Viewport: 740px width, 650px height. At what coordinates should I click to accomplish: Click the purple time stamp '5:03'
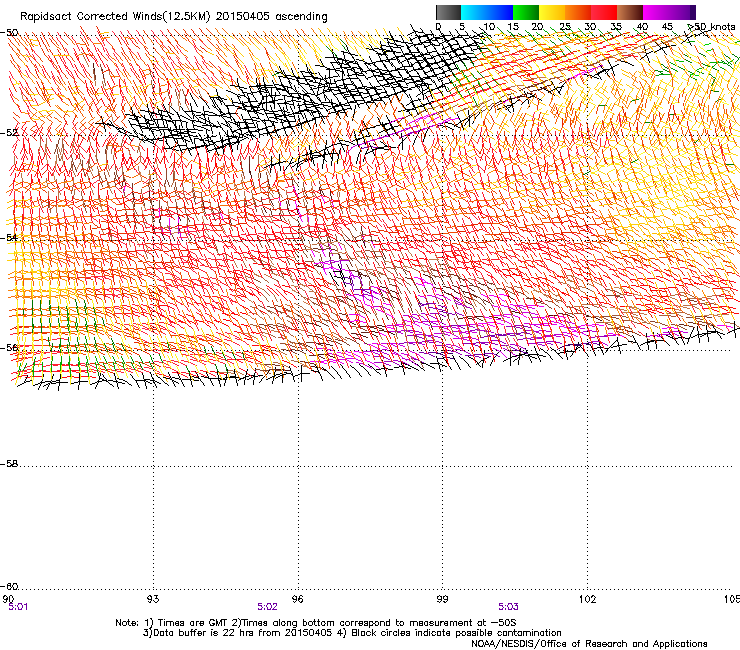(x=508, y=607)
